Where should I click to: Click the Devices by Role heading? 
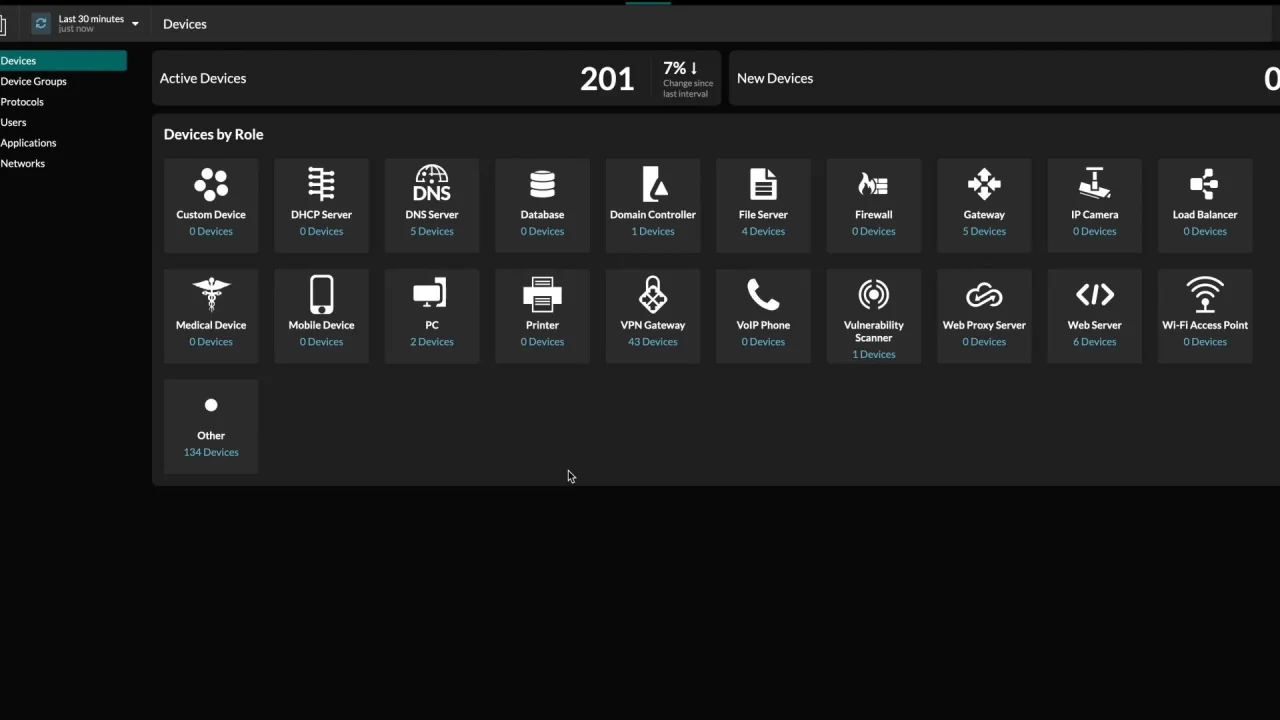pos(214,134)
